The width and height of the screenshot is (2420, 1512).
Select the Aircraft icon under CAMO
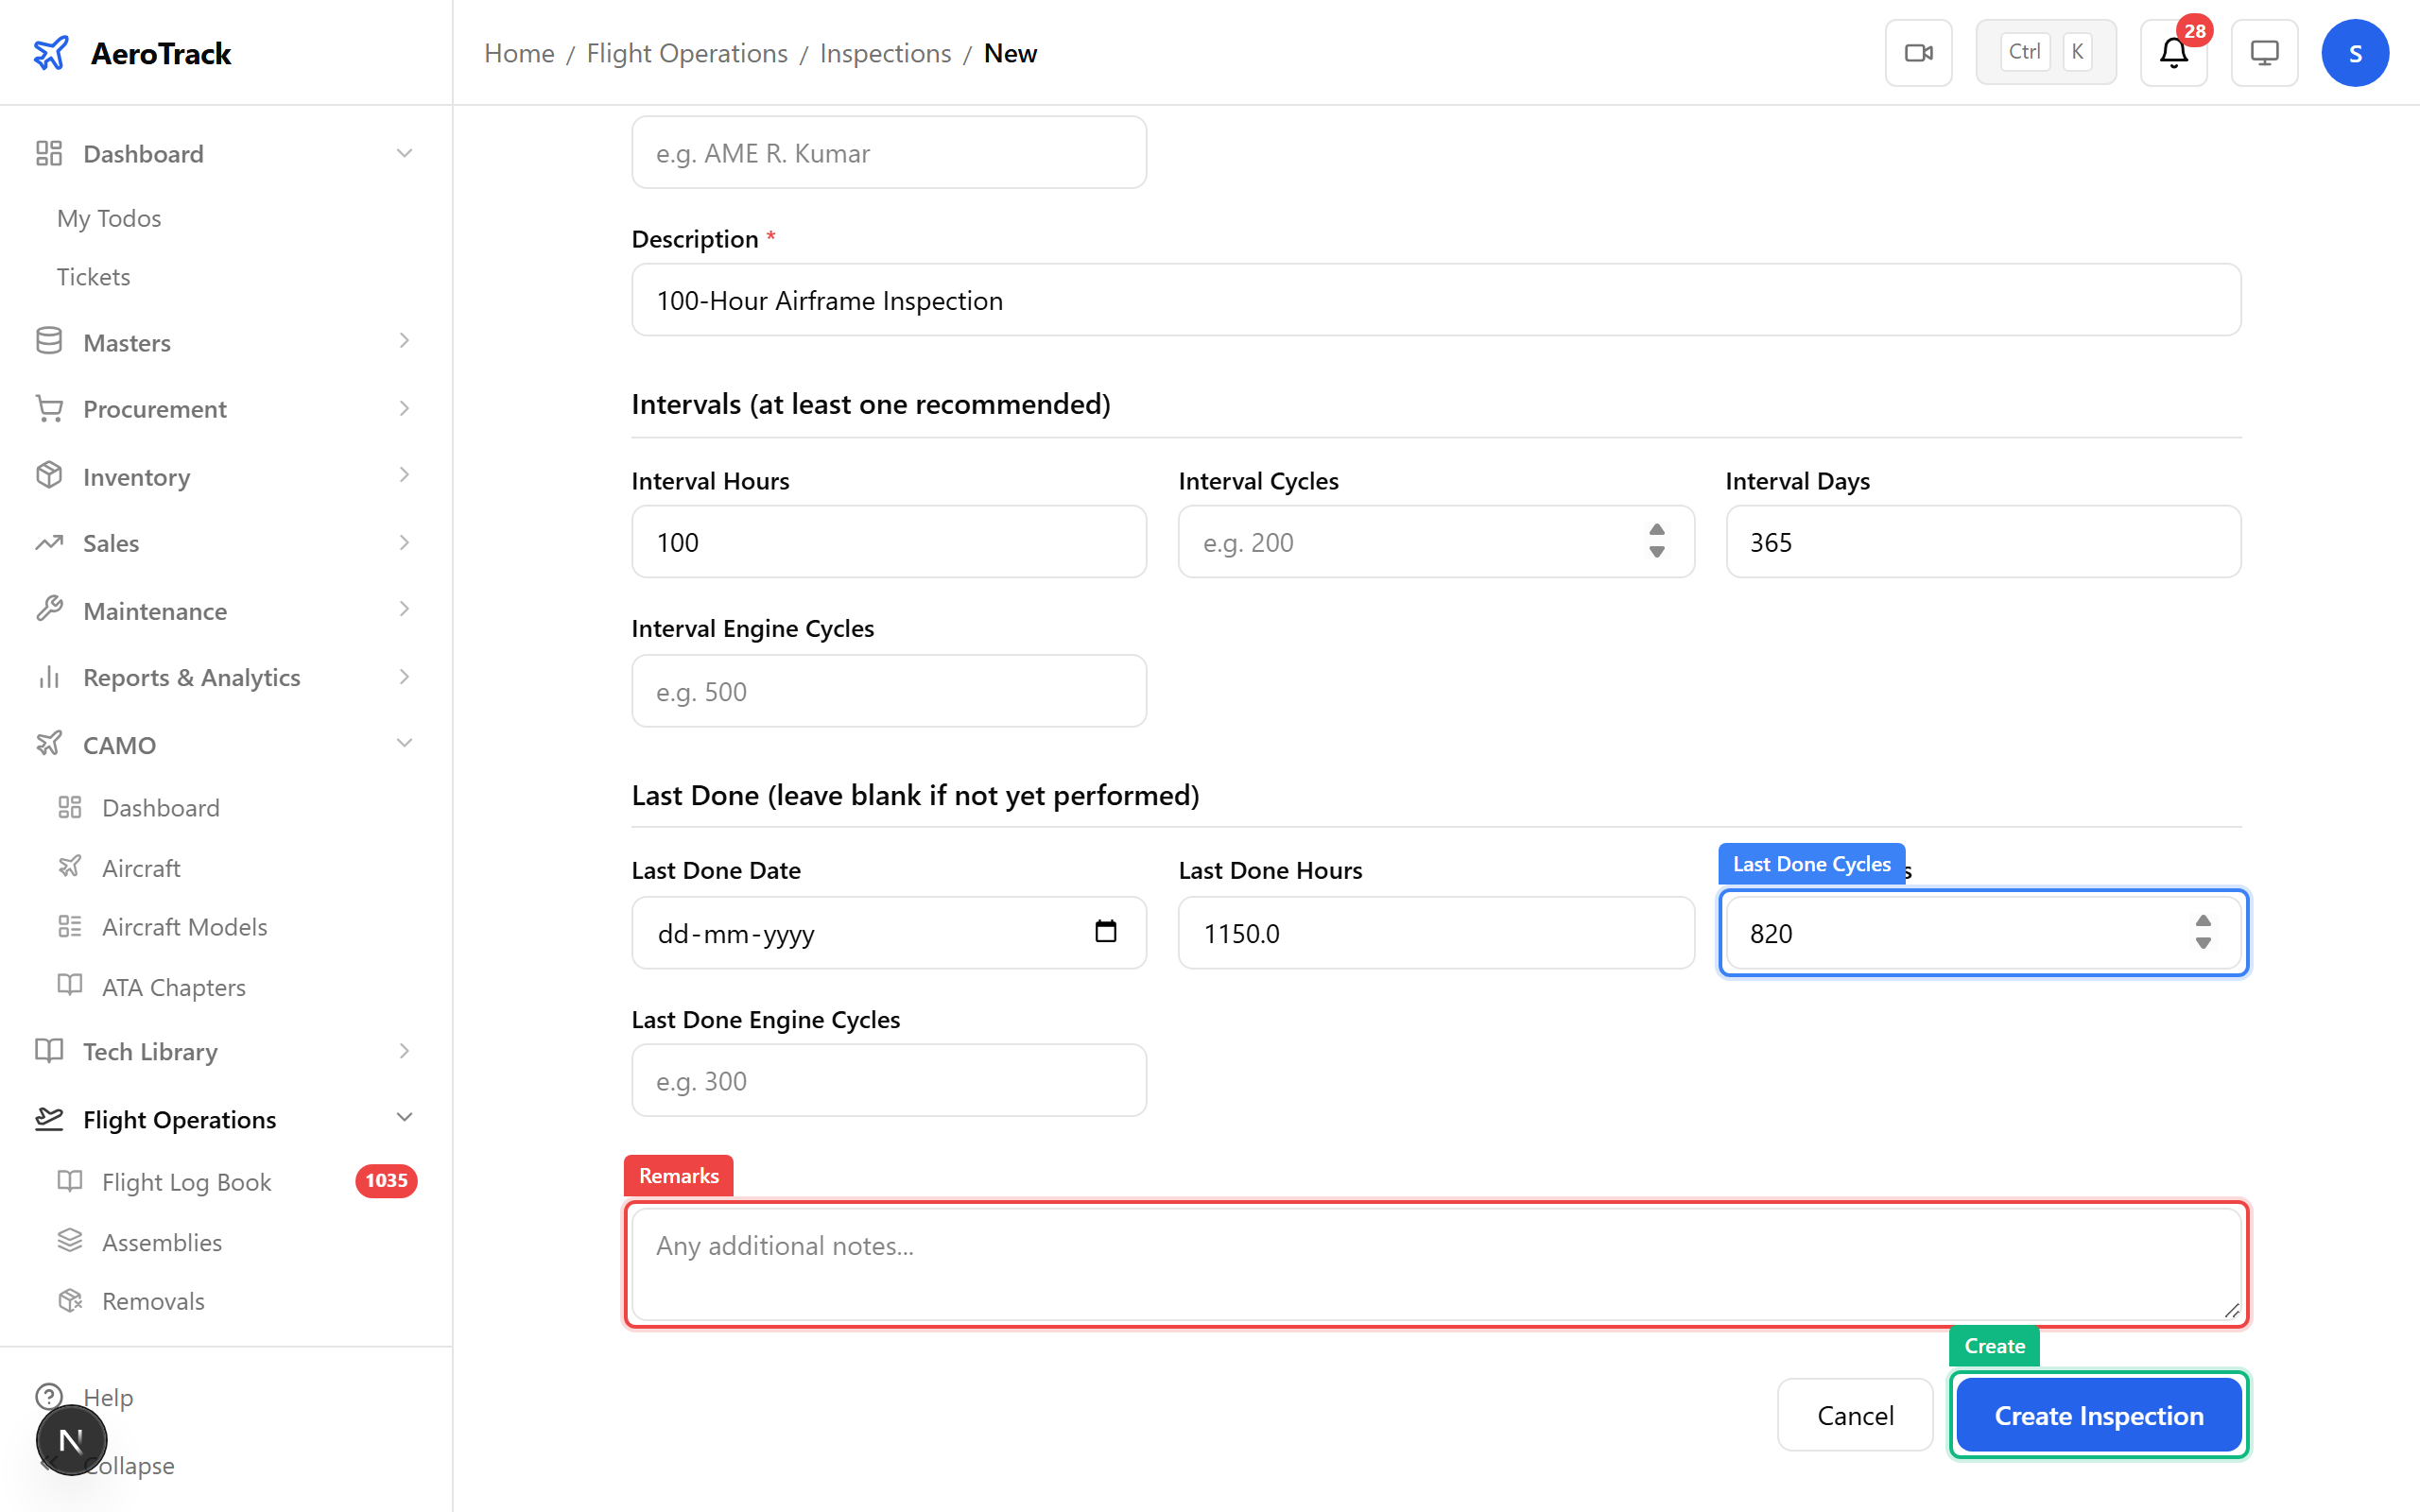[71, 866]
